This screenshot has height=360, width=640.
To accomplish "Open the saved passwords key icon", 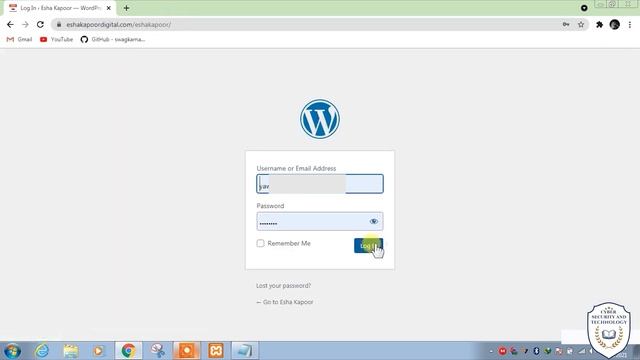I will [x=566, y=24].
